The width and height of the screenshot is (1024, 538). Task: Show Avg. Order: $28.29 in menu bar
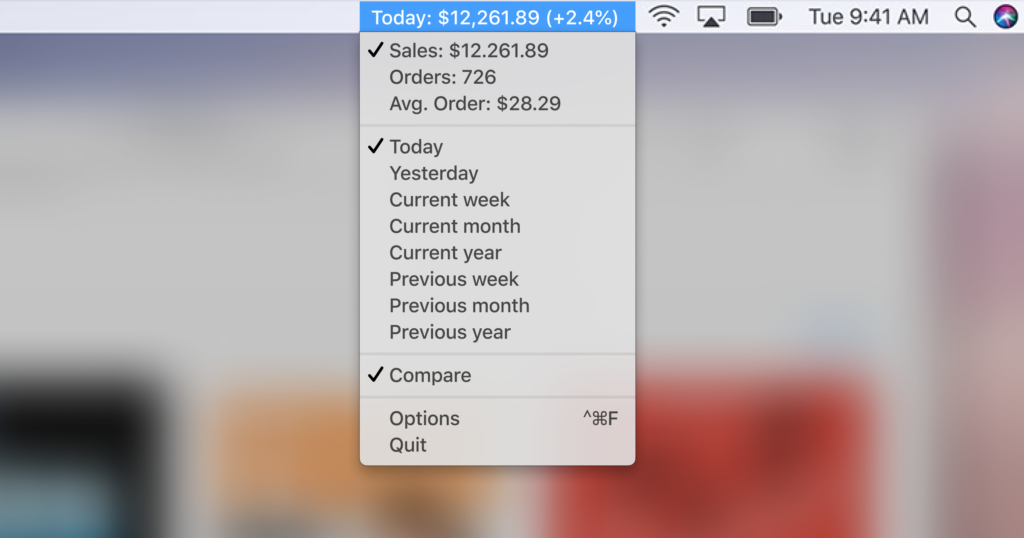pyautogui.click(x=497, y=103)
